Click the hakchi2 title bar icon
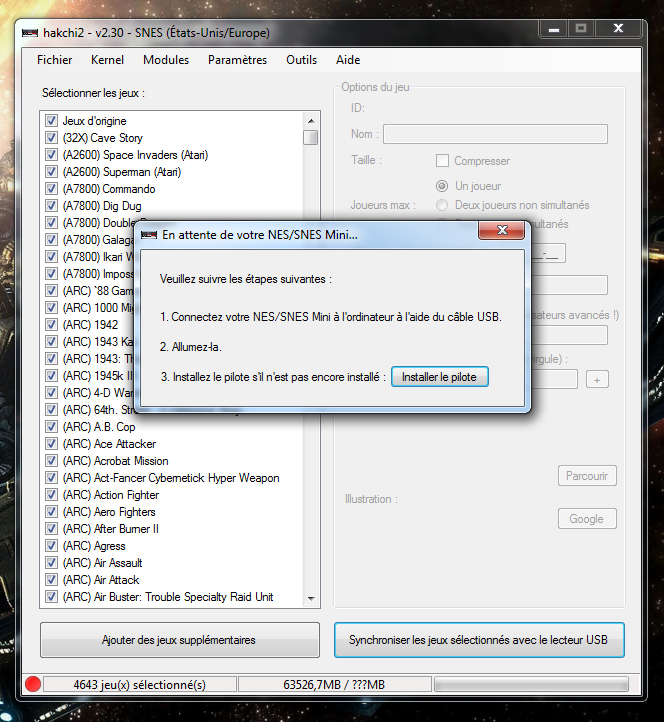 [x=30, y=33]
